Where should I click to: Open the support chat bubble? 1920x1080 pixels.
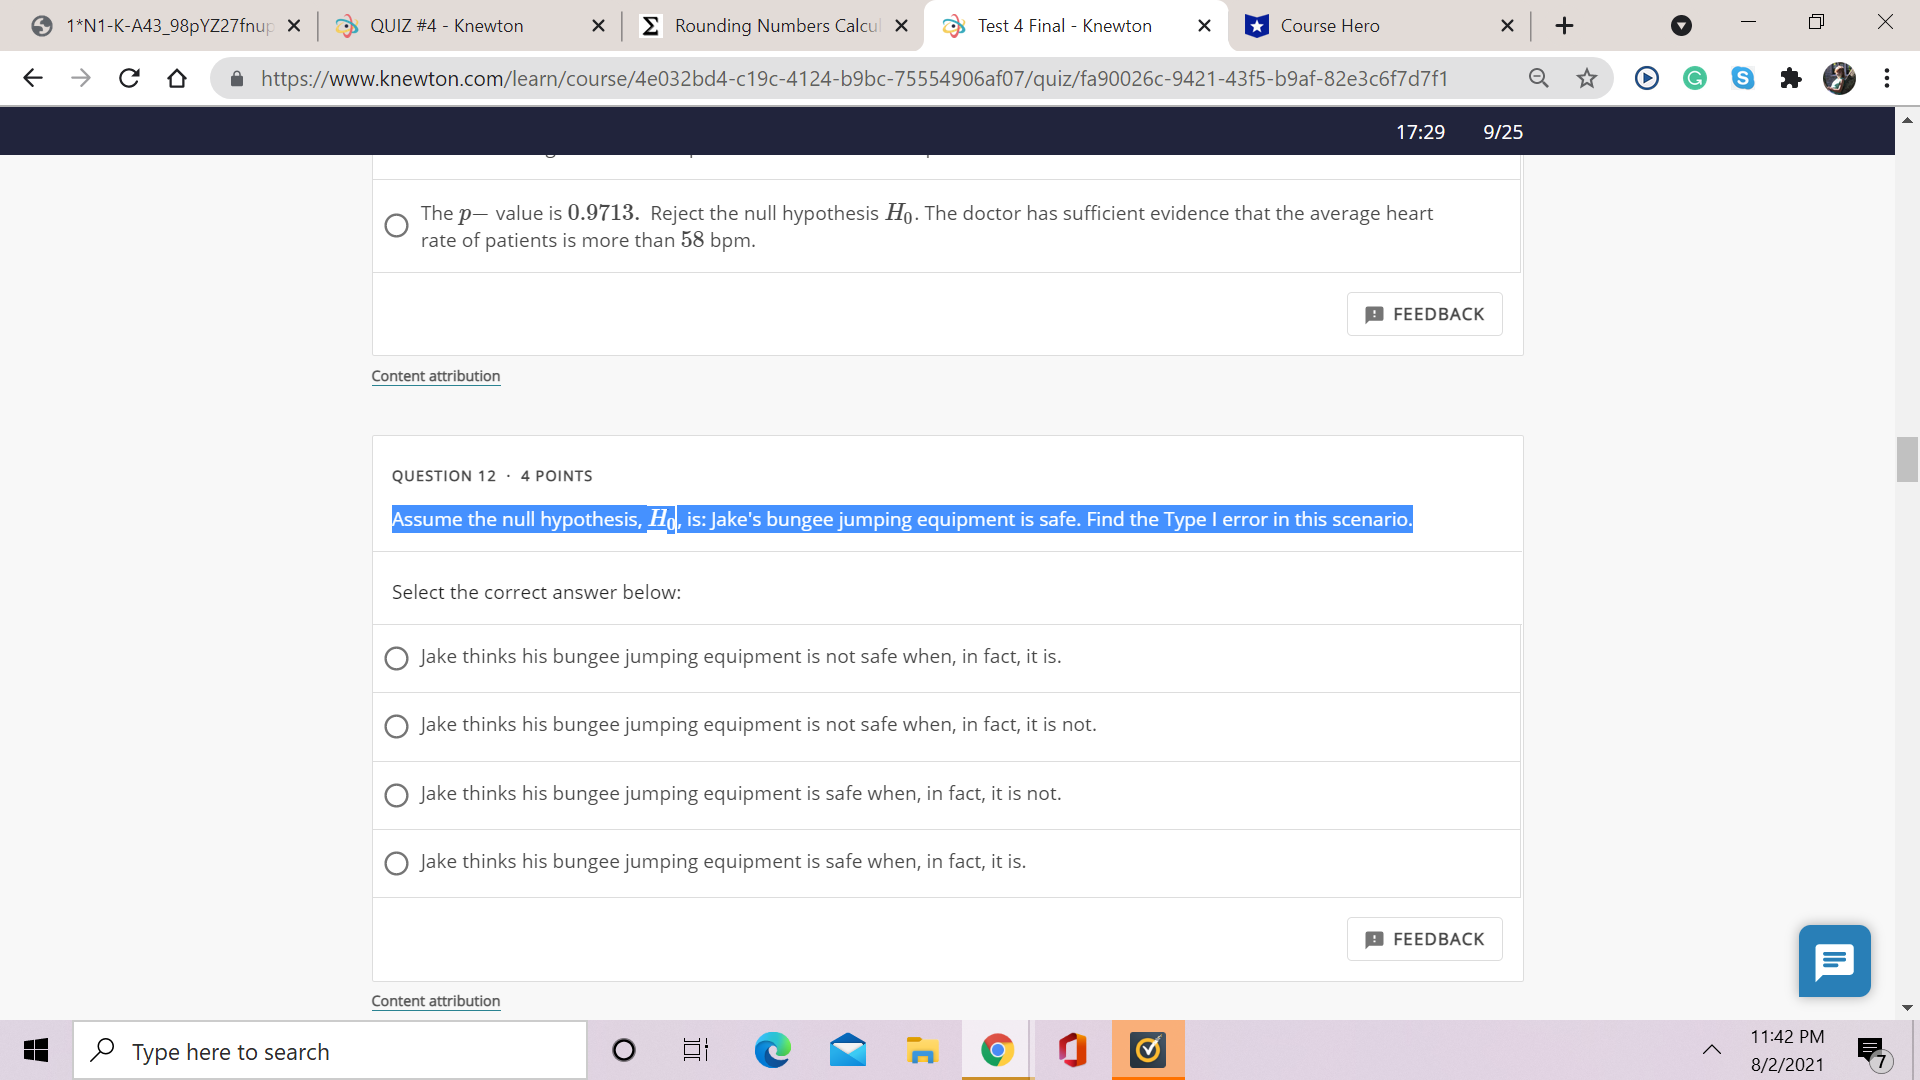click(1834, 961)
